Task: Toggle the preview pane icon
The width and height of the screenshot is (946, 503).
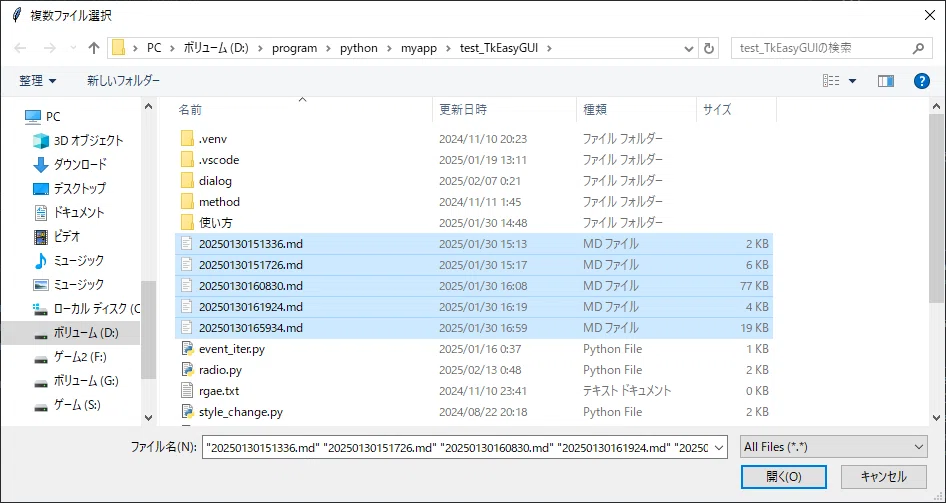Action: click(886, 81)
